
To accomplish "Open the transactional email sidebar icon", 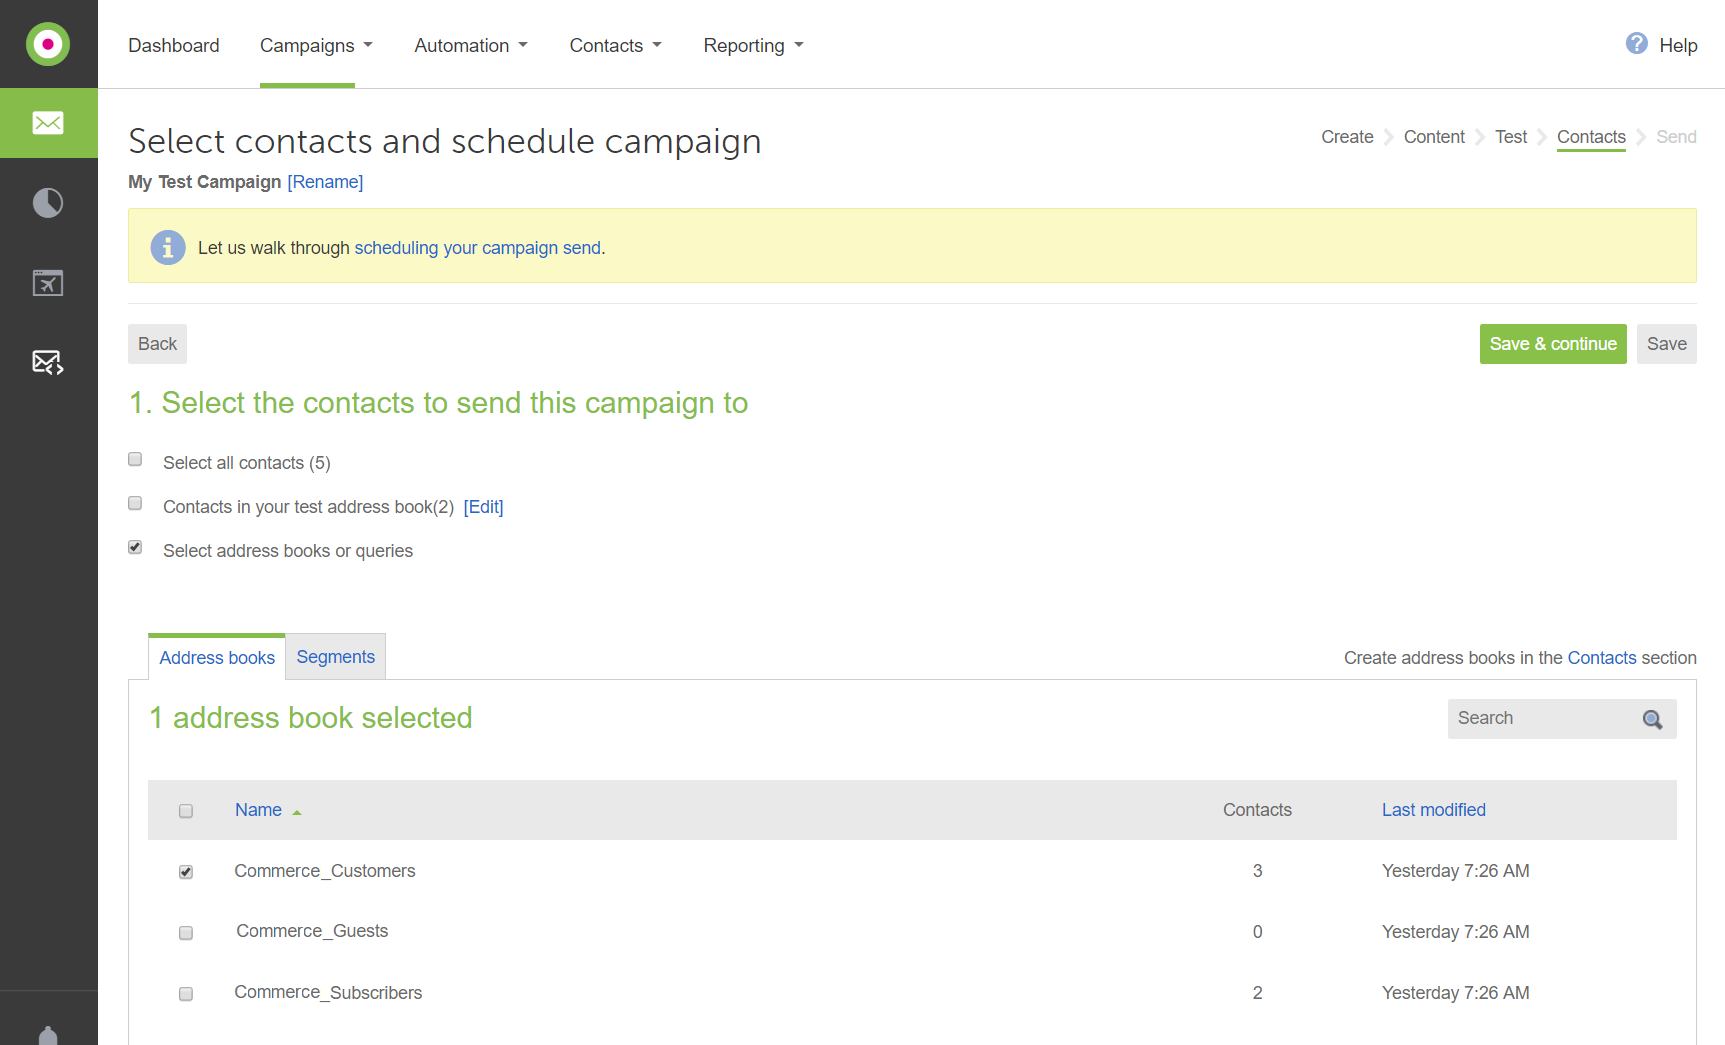I will point(48,362).
